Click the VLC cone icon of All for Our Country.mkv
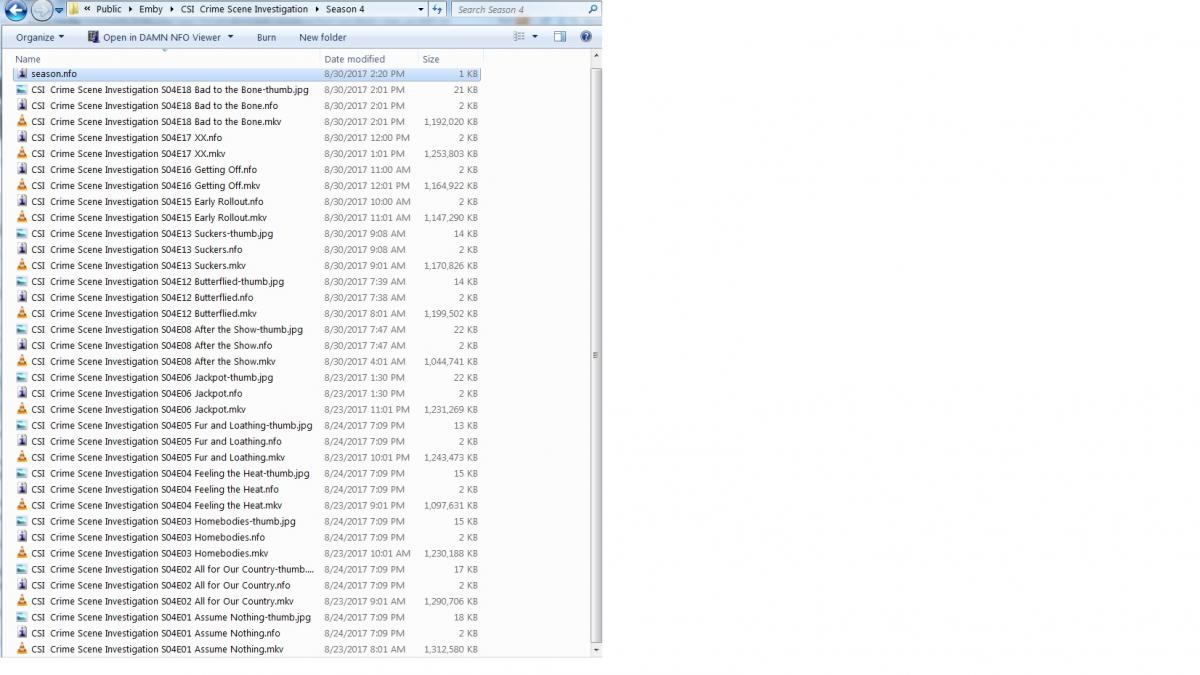 coord(22,602)
